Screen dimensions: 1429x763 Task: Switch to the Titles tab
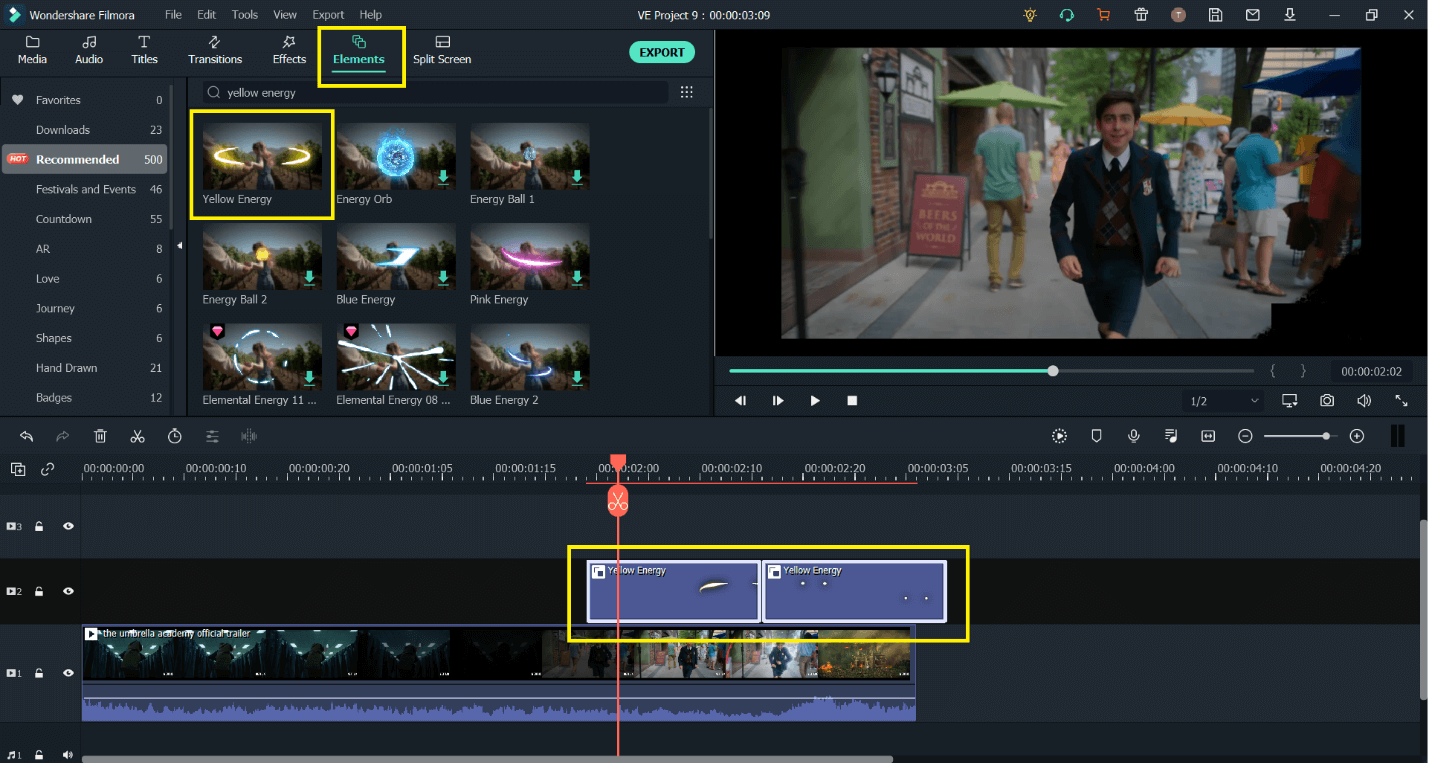(x=144, y=50)
